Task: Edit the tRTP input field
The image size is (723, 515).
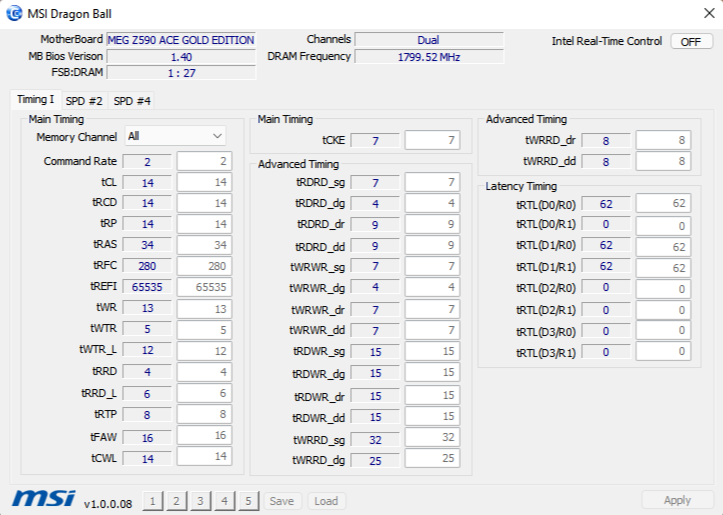Action: click(x=204, y=414)
